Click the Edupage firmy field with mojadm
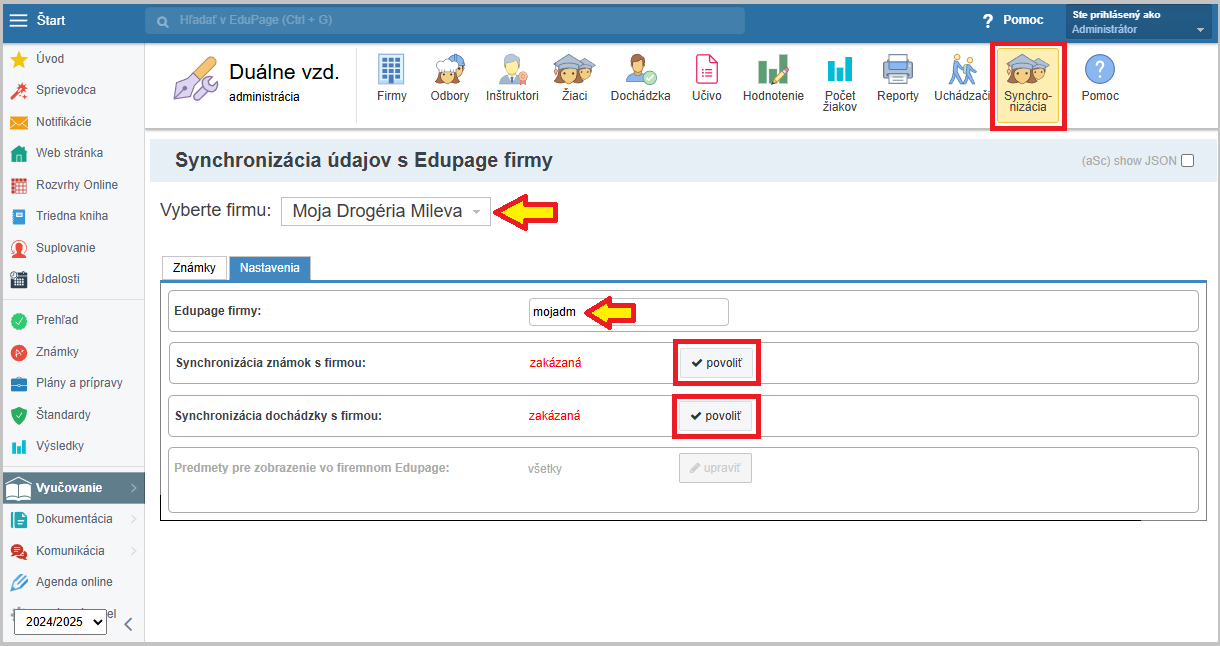The height and width of the screenshot is (646, 1220). [x=629, y=312]
